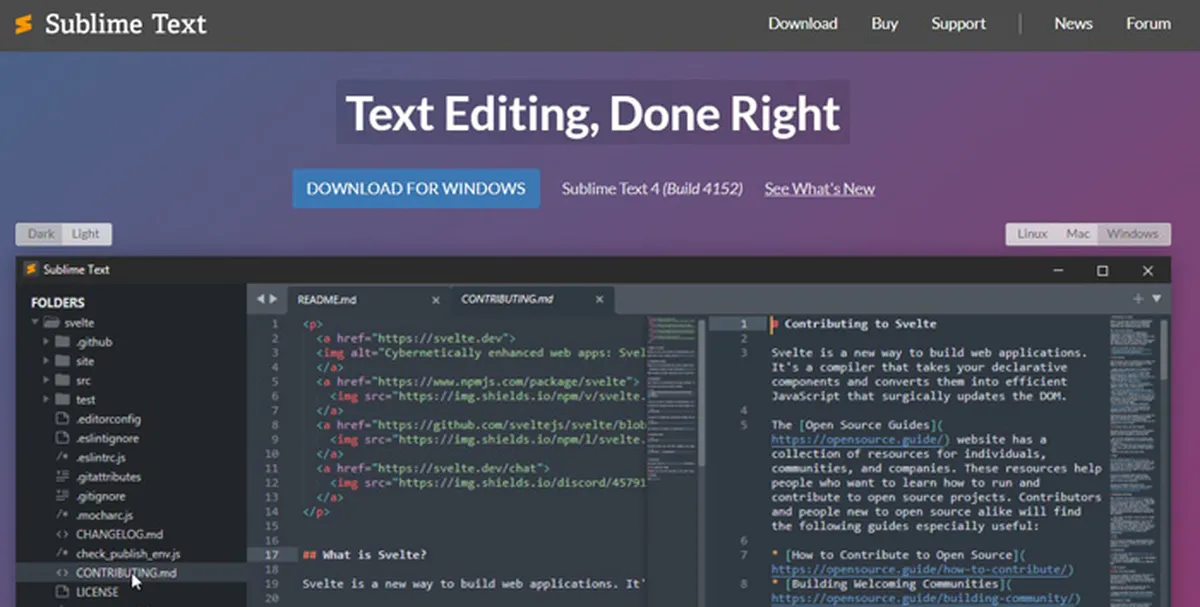Show the Mac screenshot
The width and height of the screenshot is (1200, 607).
pyautogui.click(x=1077, y=234)
